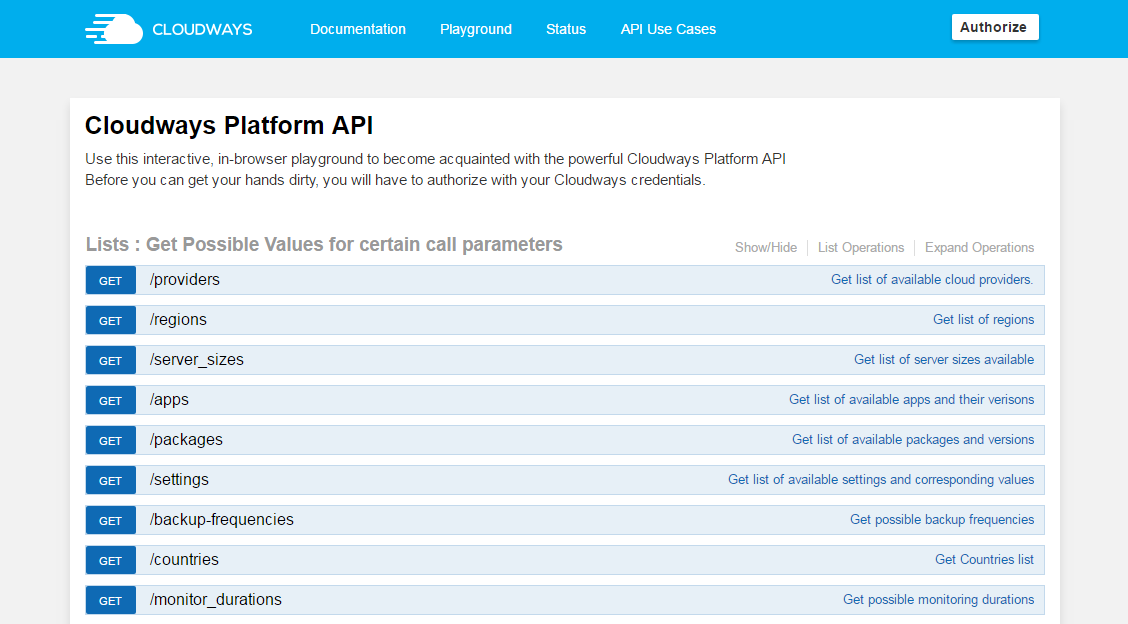
Task: Expand the /backup-frequencies endpoint path
Action: (x=222, y=520)
